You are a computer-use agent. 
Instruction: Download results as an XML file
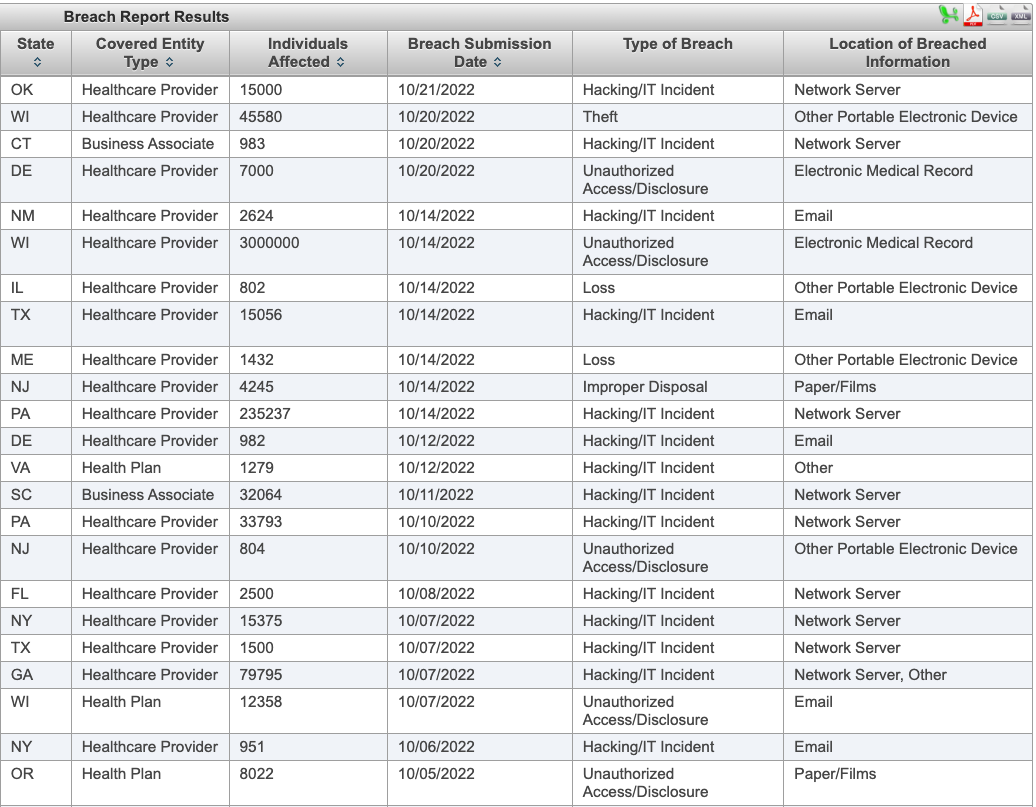1021,15
